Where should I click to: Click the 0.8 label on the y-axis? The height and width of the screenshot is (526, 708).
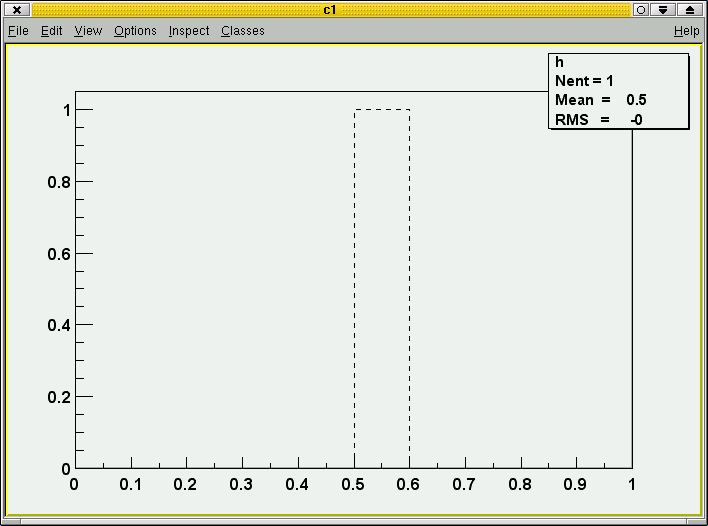tap(57, 182)
